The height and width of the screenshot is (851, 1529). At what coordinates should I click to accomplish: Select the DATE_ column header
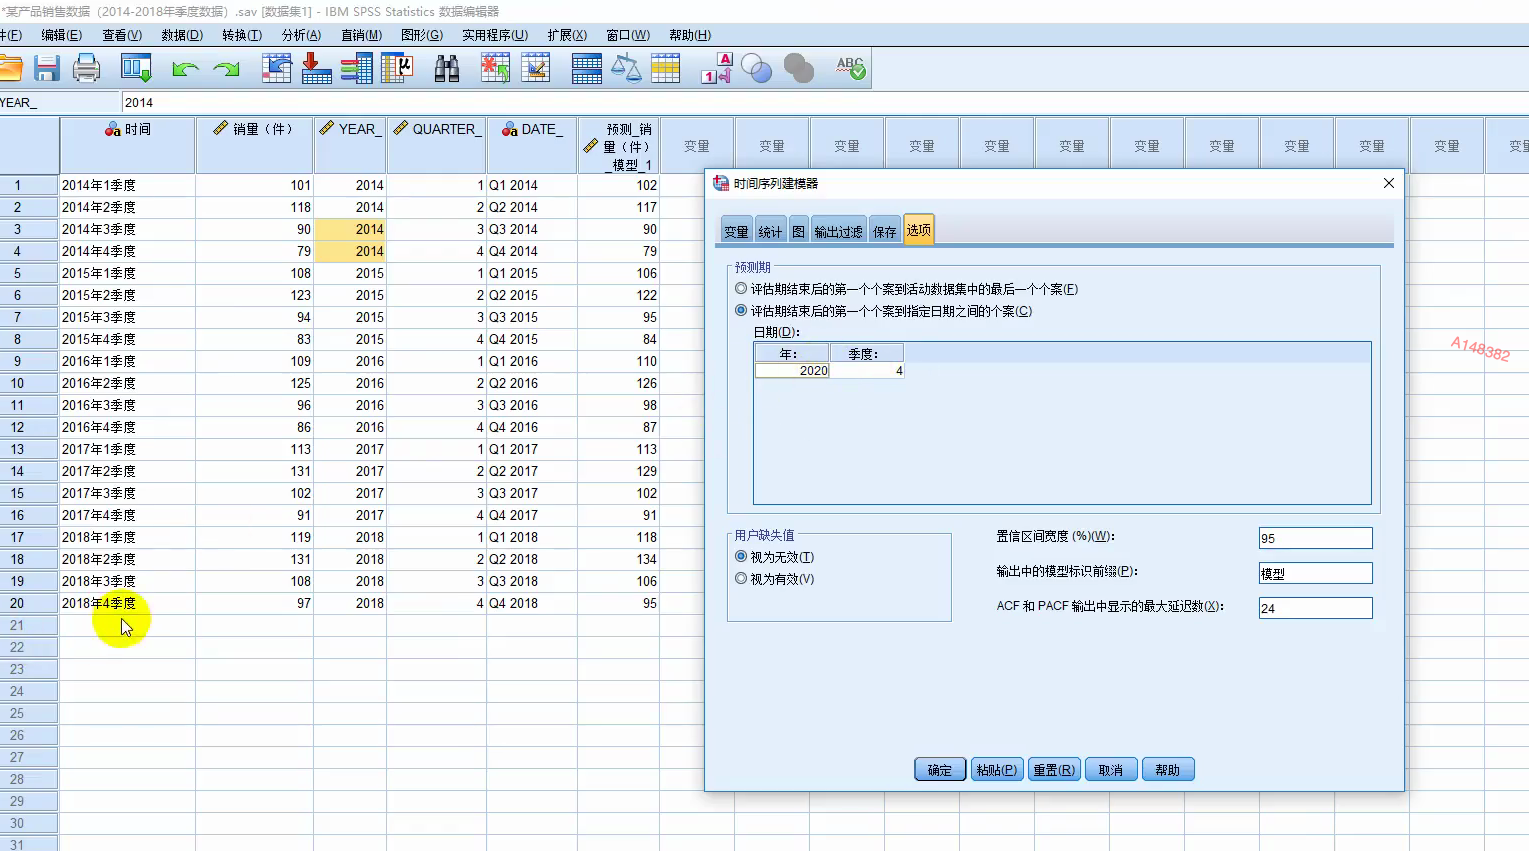(x=532, y=146)
